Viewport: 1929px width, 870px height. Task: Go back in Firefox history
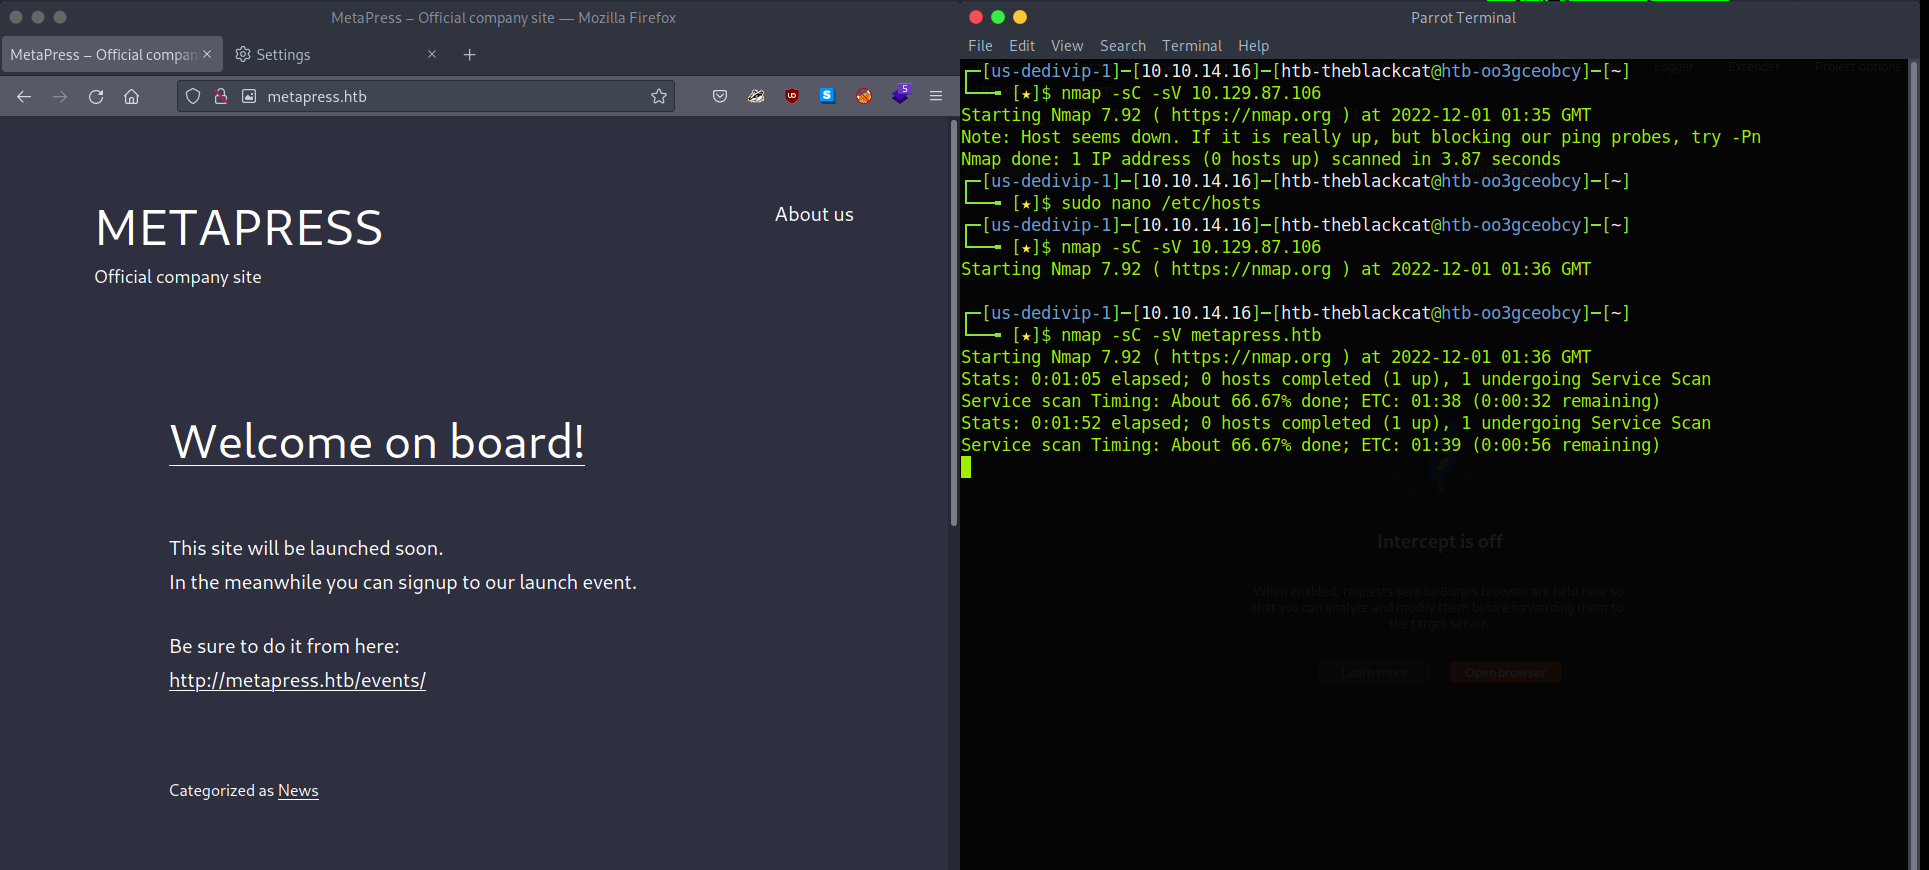coord(24,96)
